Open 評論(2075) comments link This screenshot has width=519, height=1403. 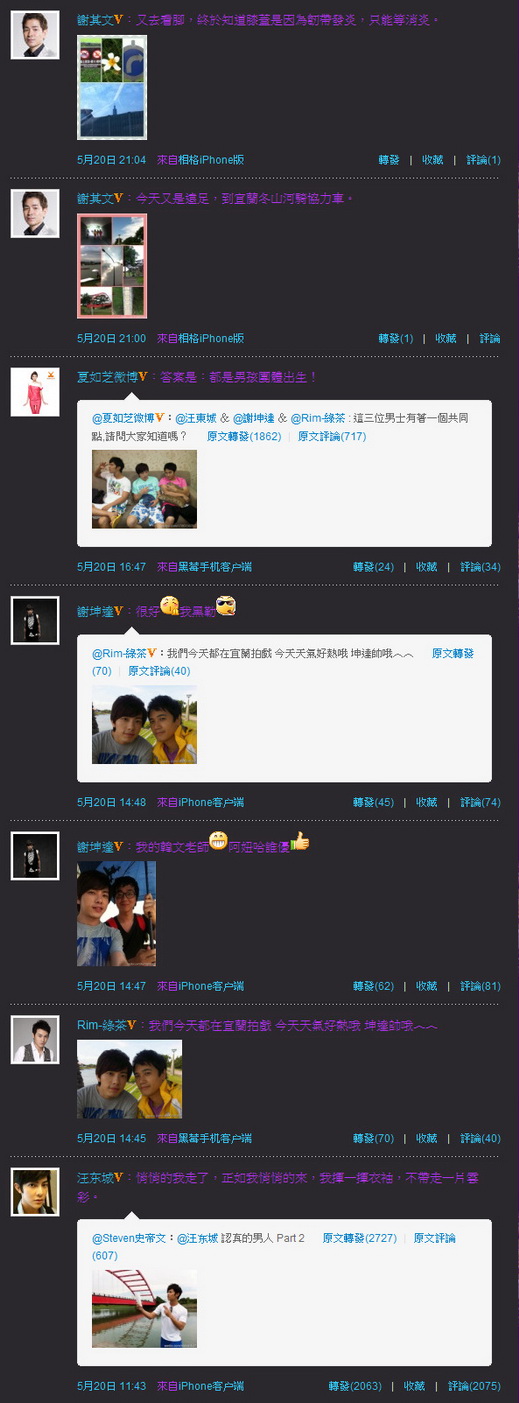(x=474, y=1386)
